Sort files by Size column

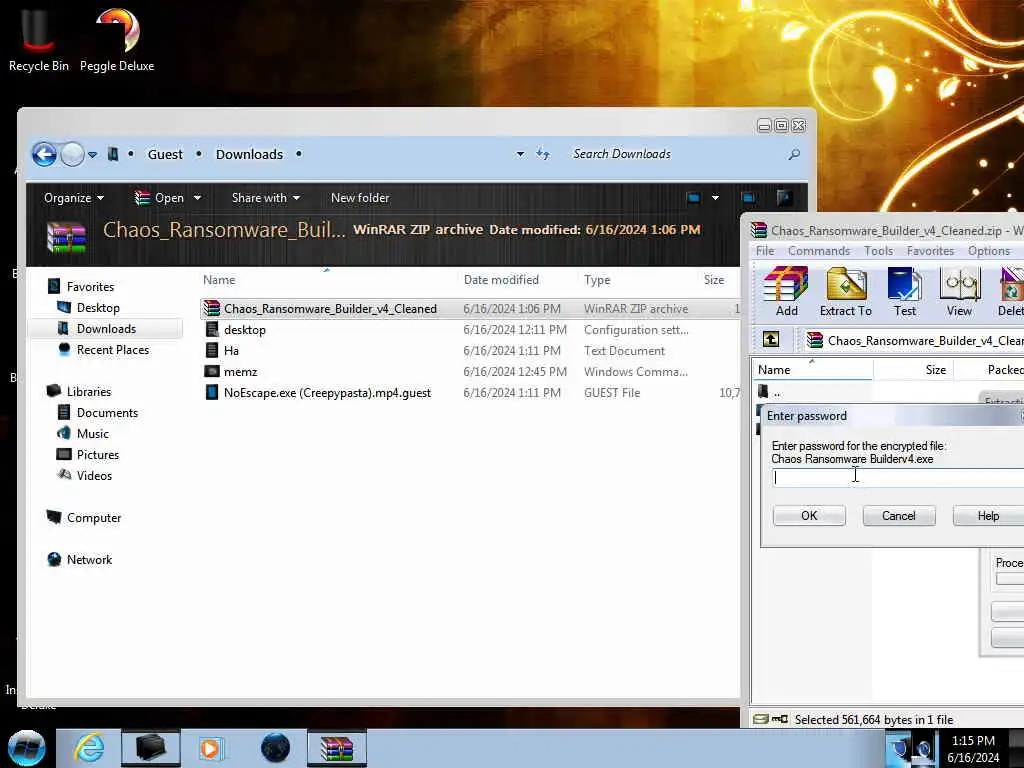coord(714,280)
